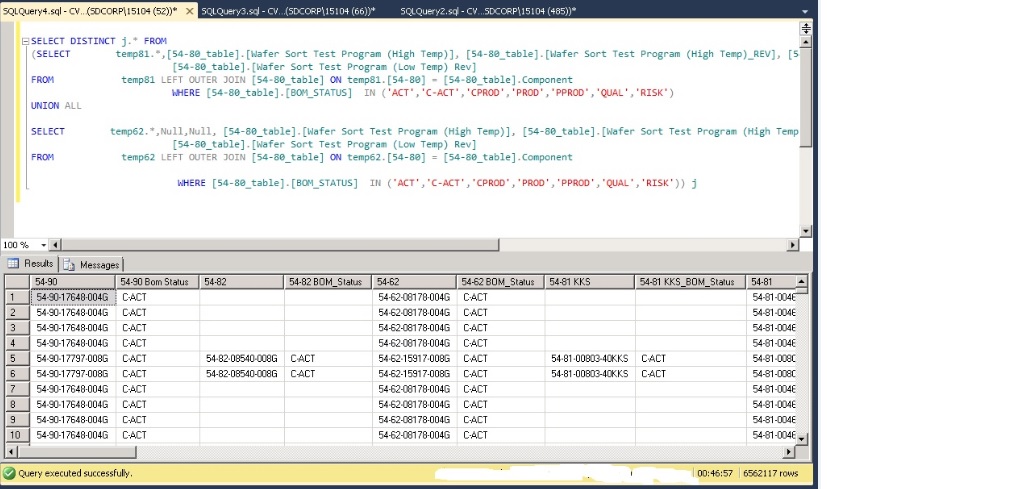1020x489 pixels.
Task: Select the 54-62 BOM_Status column header
Action: pos(501,282)
